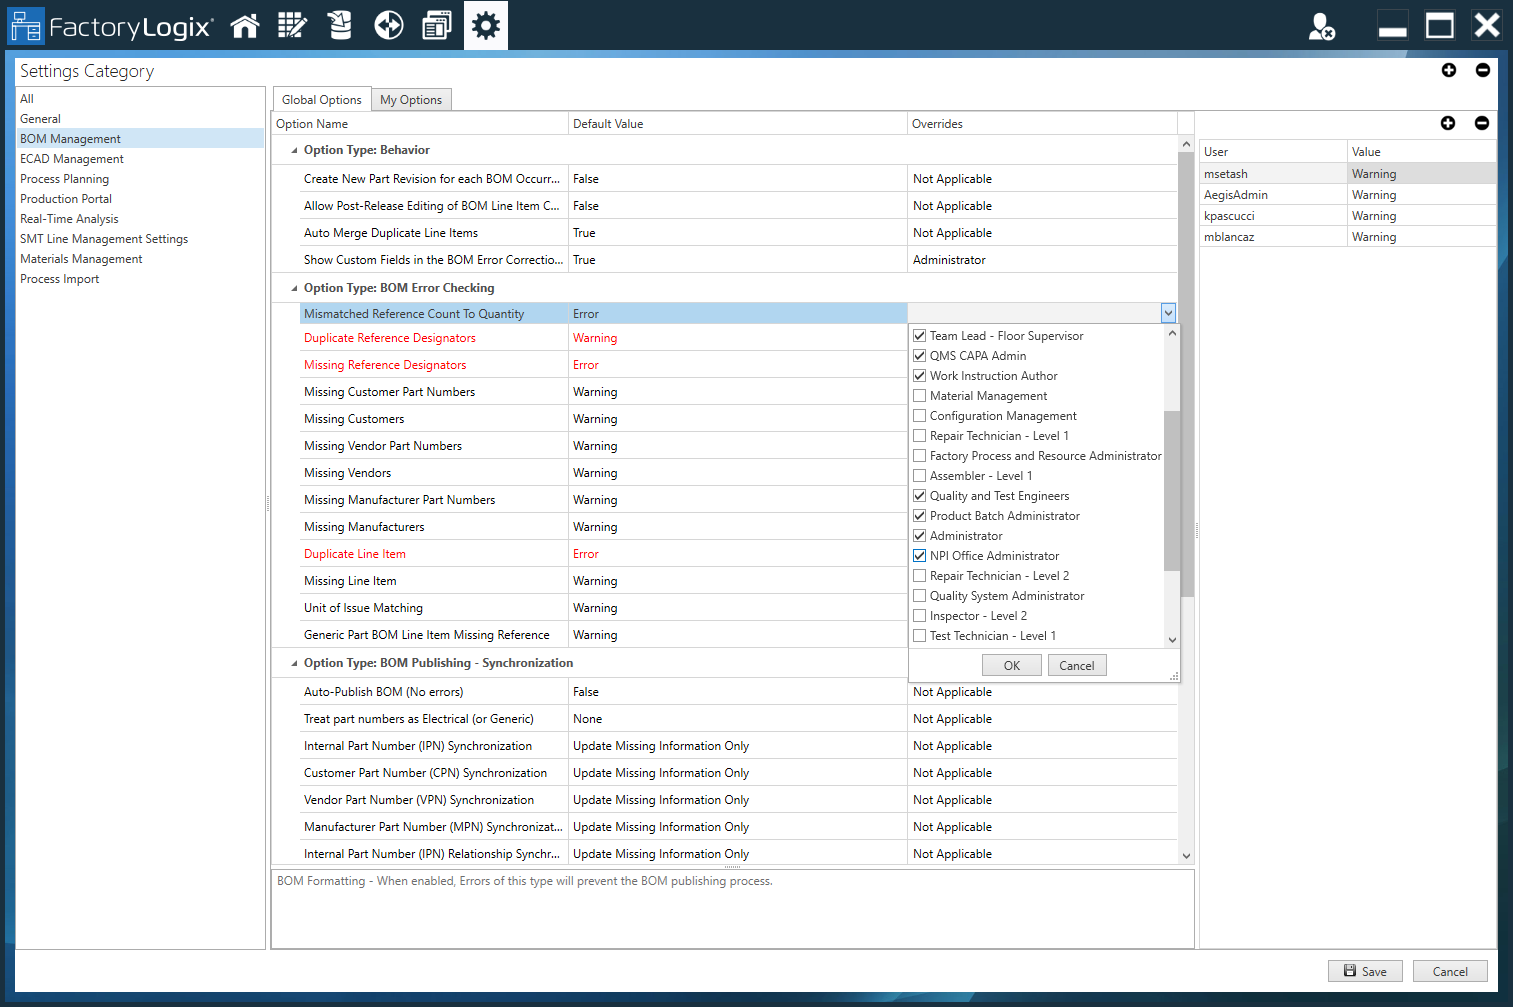This screenshot has width=1513, height=1007.
Task: Select the Global Options tab
Action: click(x=321, y=99)
